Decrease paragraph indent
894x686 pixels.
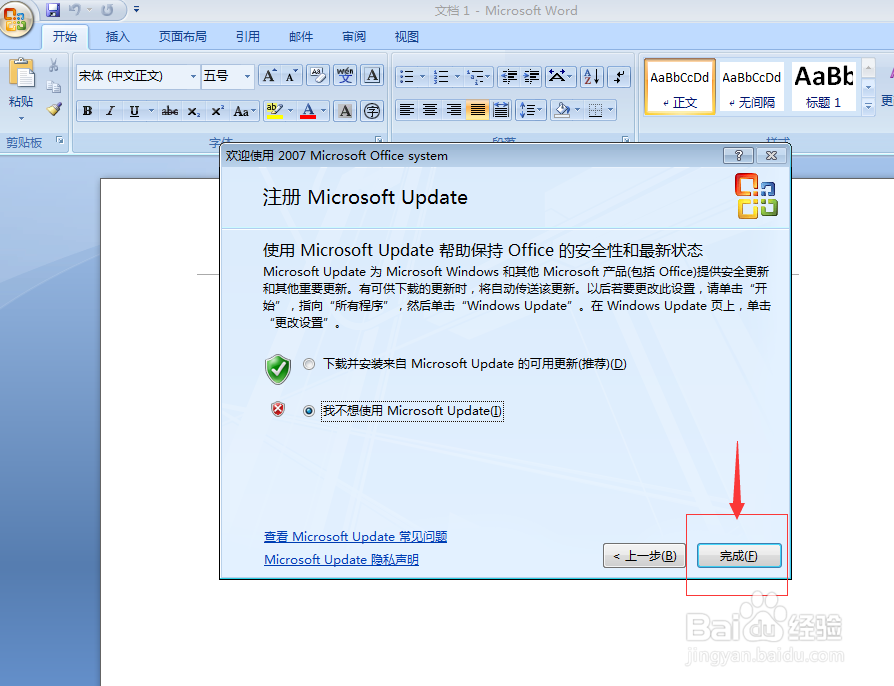509,76
